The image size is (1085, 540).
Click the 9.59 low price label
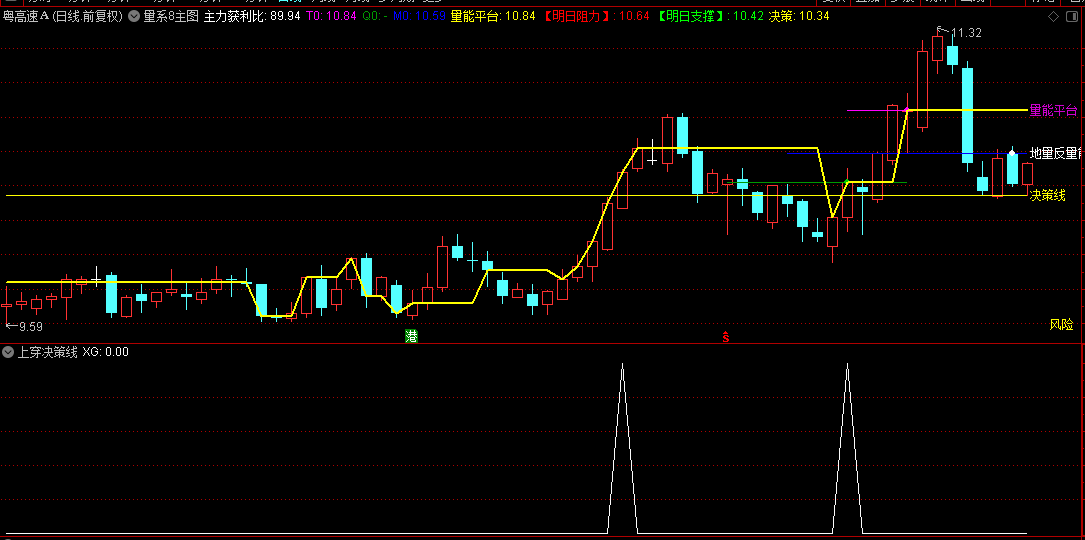30,326
